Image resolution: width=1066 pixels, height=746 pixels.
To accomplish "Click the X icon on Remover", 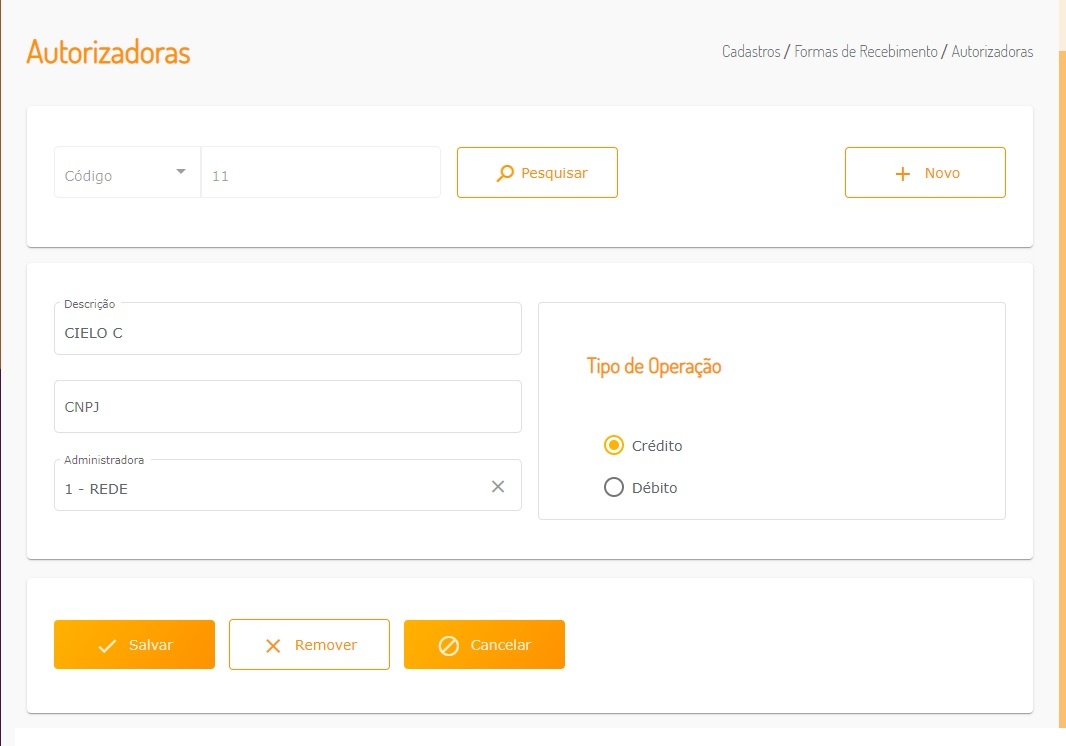I will click(273, 646).
